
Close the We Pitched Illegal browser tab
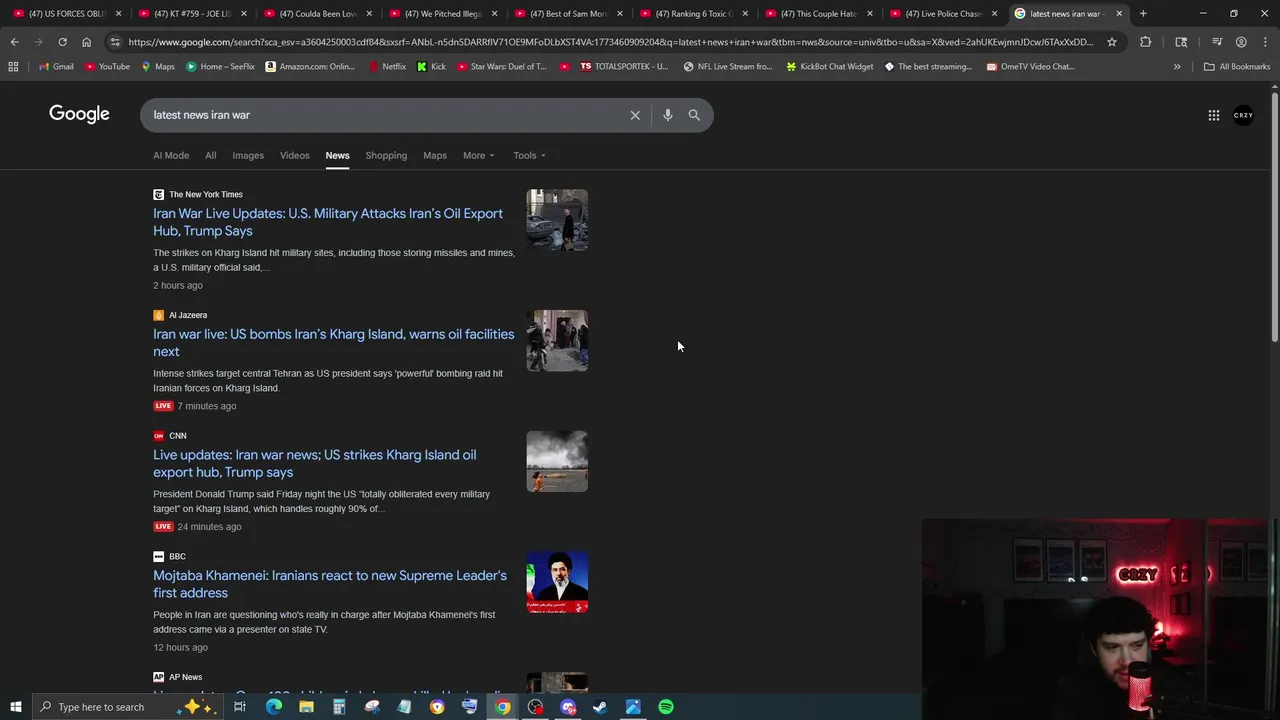tap(494, 14)
